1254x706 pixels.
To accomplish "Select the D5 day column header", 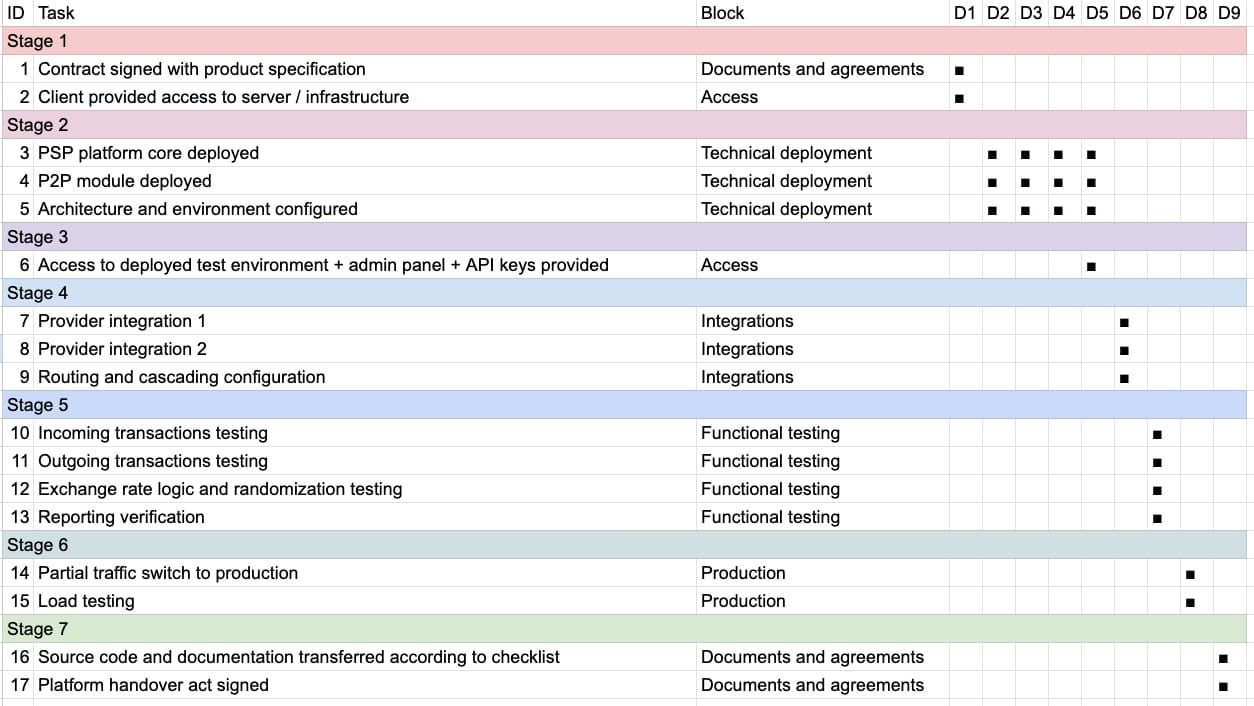I will [x=1097, y=13].
